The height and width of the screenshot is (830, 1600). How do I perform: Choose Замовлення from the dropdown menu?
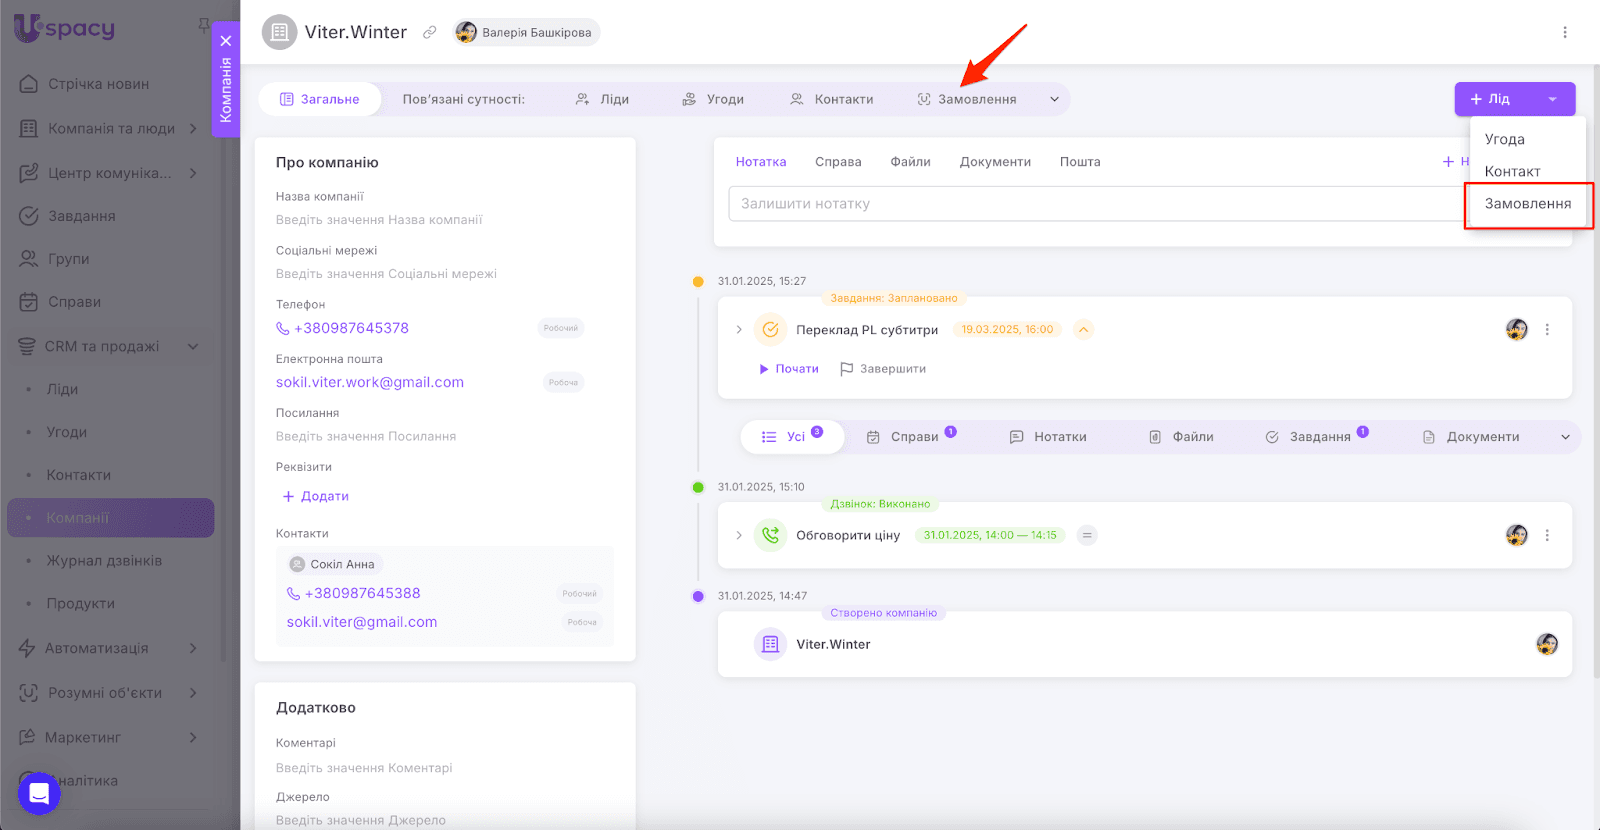point(1527,203)
